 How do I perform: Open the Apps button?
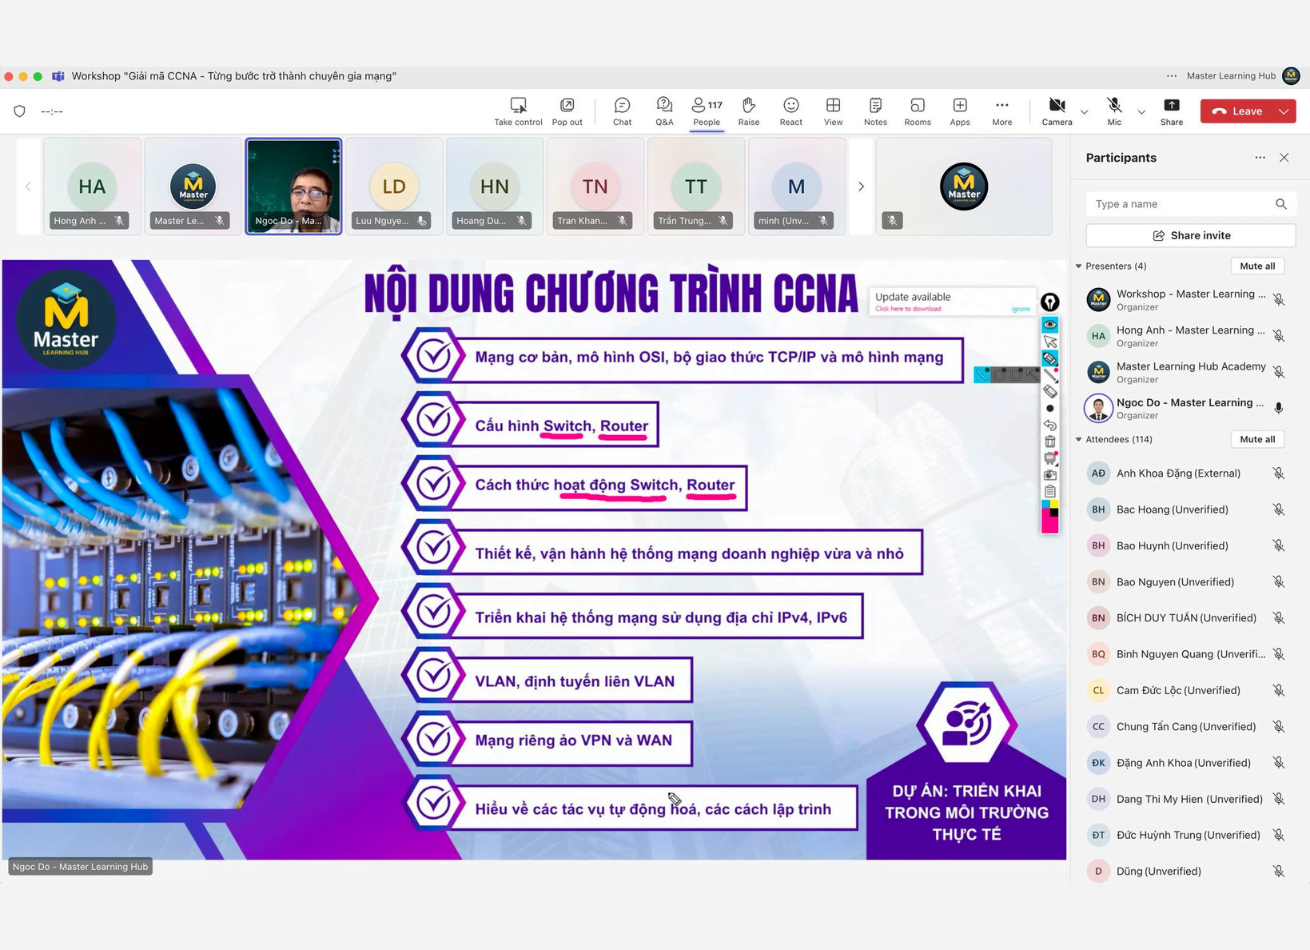click(x=959, y=111)
